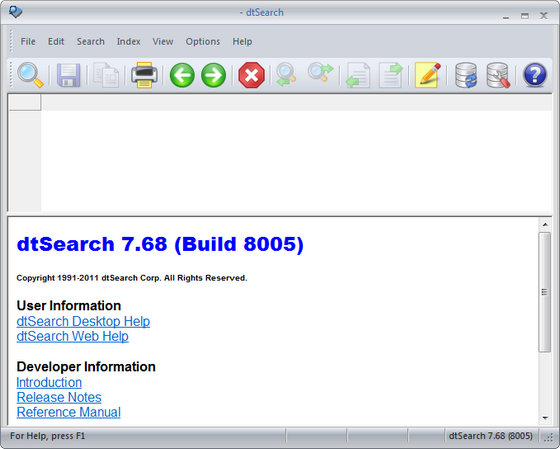
Task: Click the vertical scrollbar down arrow
Action: click(545, 418)
